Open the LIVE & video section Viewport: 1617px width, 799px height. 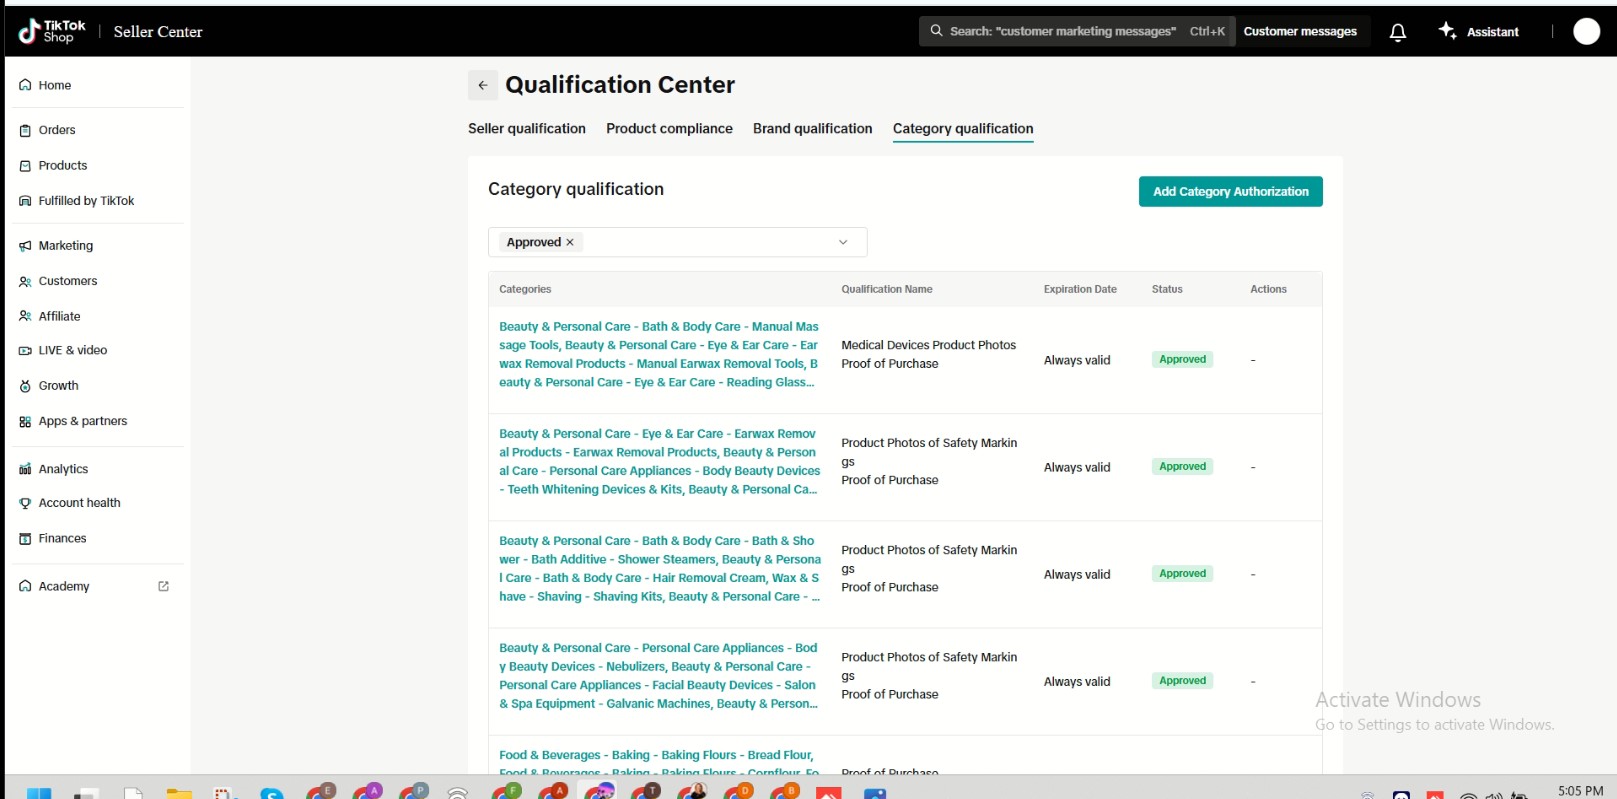72,351
